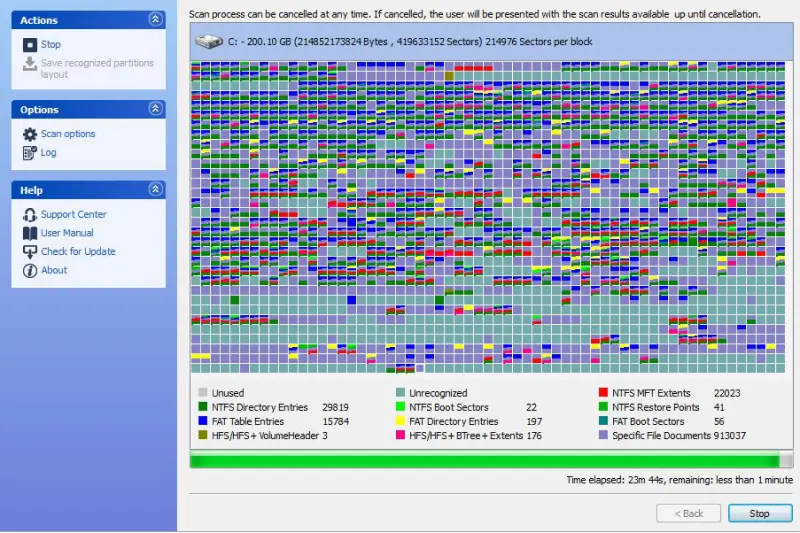This screenshot has width=800, height=533.
Task: Click the Unused legend gray swatch
Action: 203,392
